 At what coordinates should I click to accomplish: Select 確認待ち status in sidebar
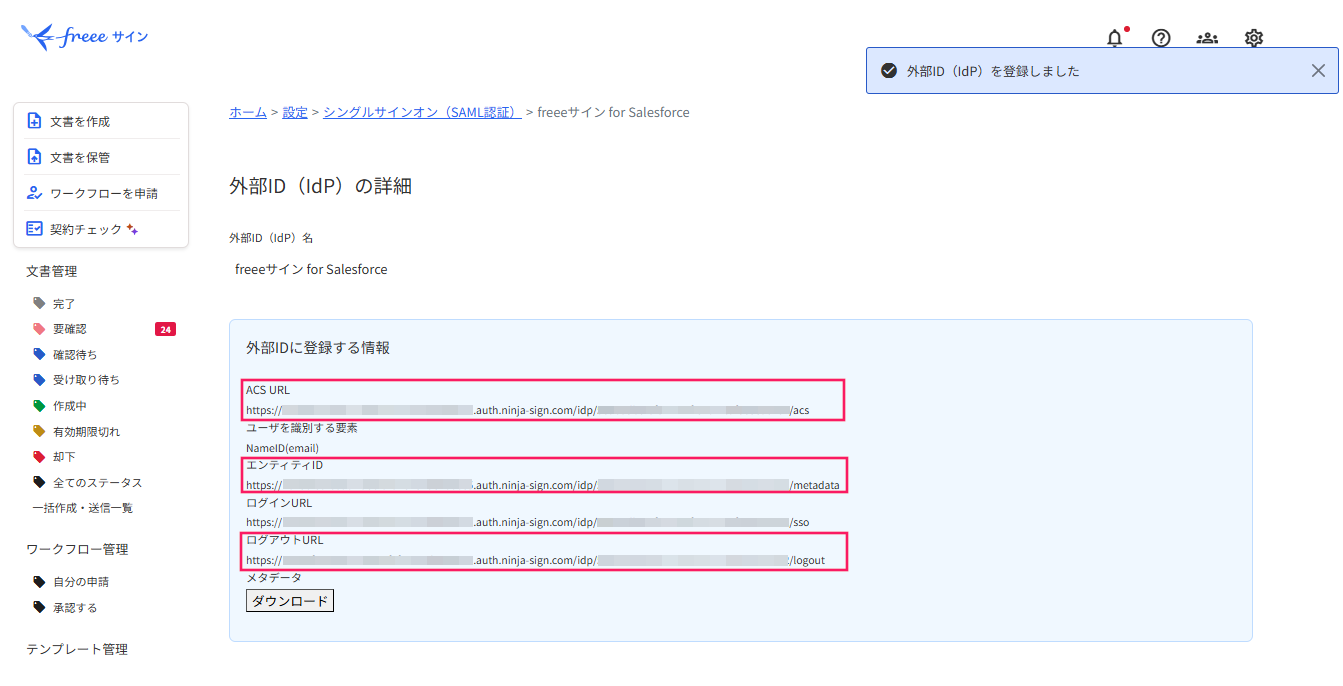75,355
